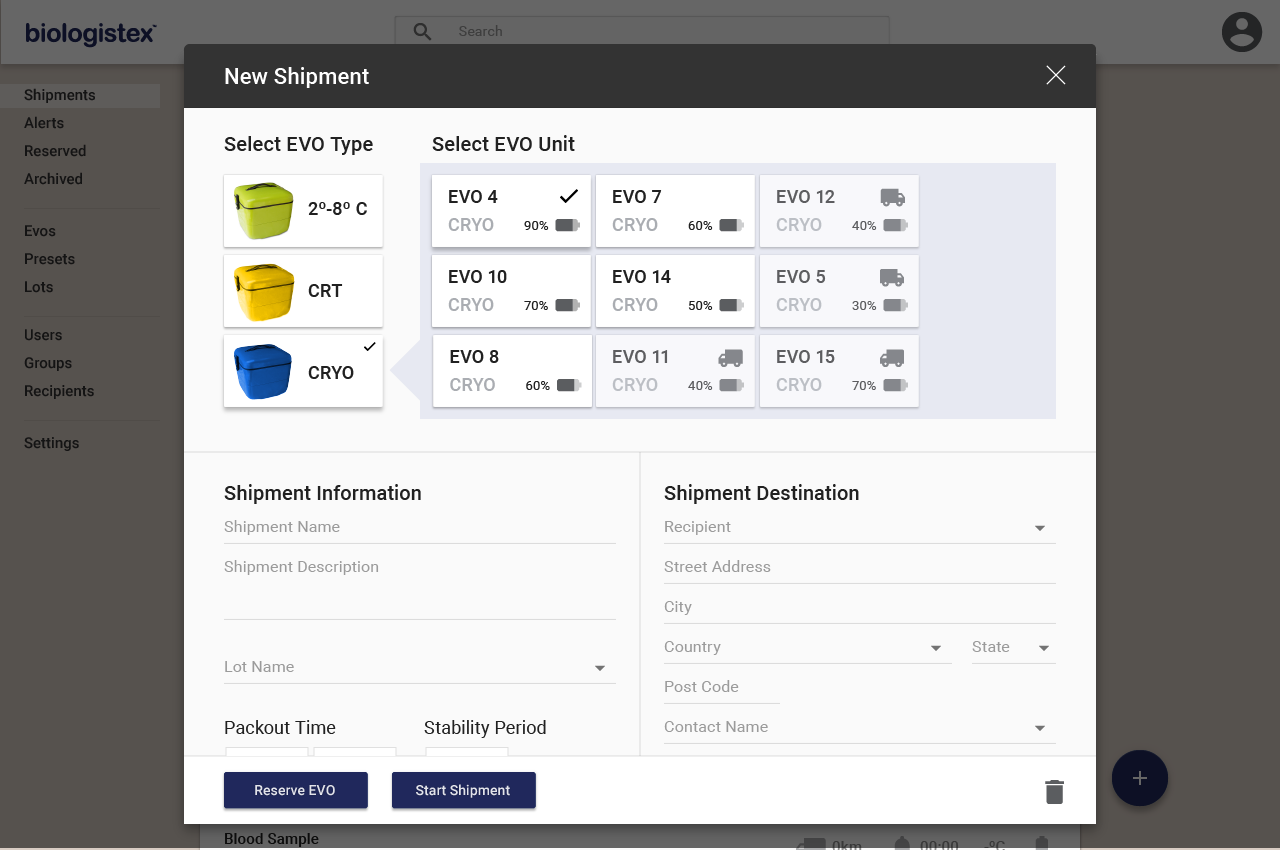1280x850 pixels.
Task: Click the trash icon to delete shipment
Action: (x=1054, y=790)
